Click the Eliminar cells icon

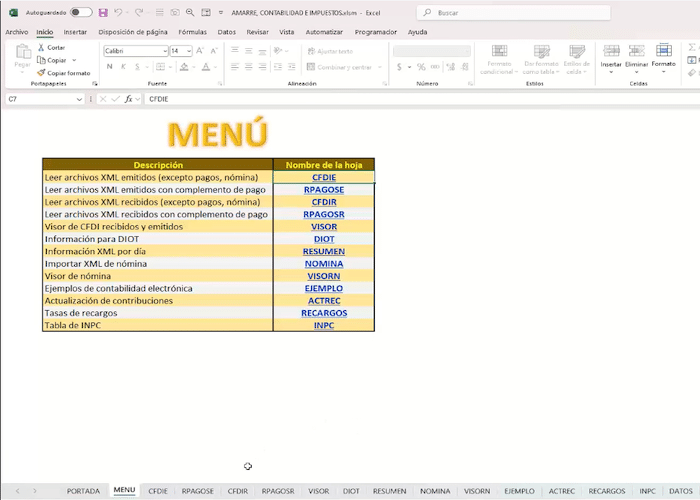point(636,50)
